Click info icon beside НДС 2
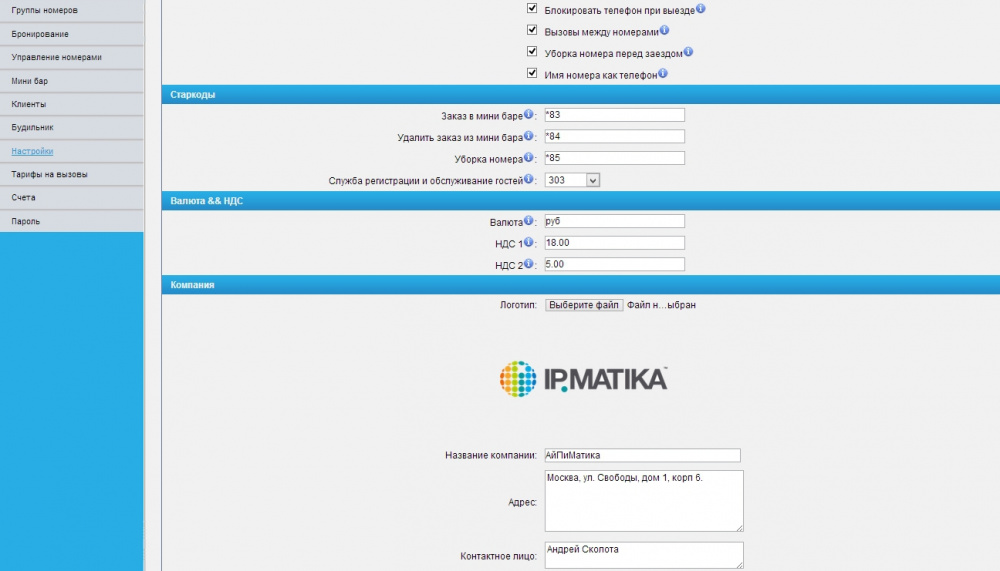The image size is (1000, 571). tap(528, 263)
